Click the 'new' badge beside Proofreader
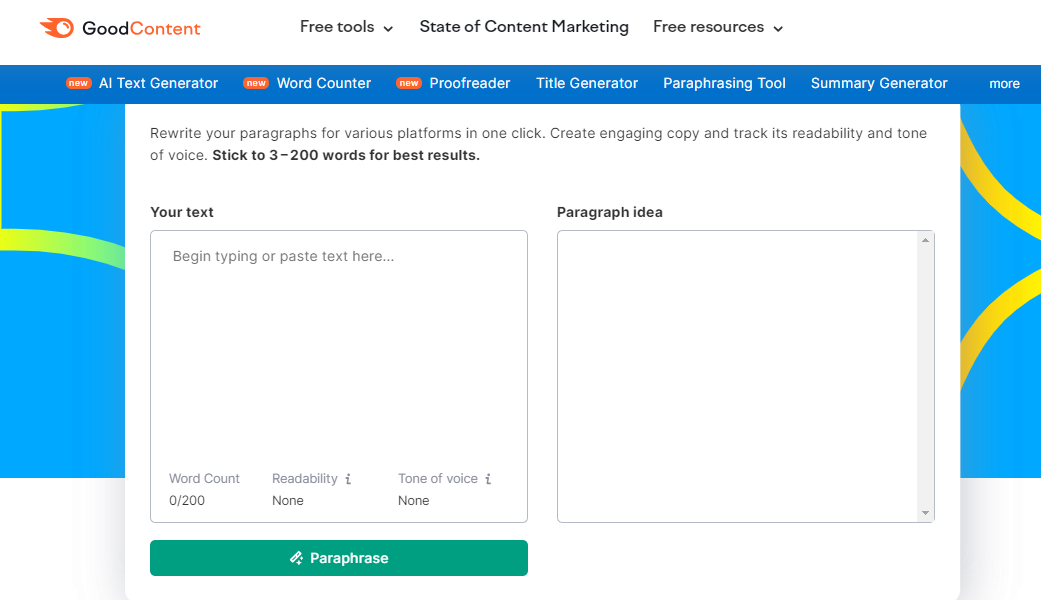This screenshot has height=600, width=1041. click(x=408, y=84)
